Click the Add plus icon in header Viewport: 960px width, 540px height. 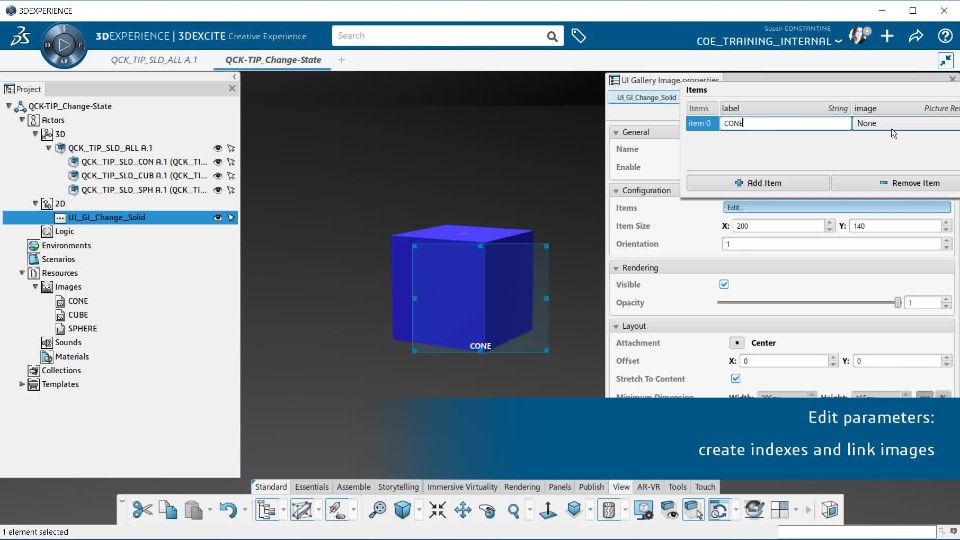click(x=887, y=37)
